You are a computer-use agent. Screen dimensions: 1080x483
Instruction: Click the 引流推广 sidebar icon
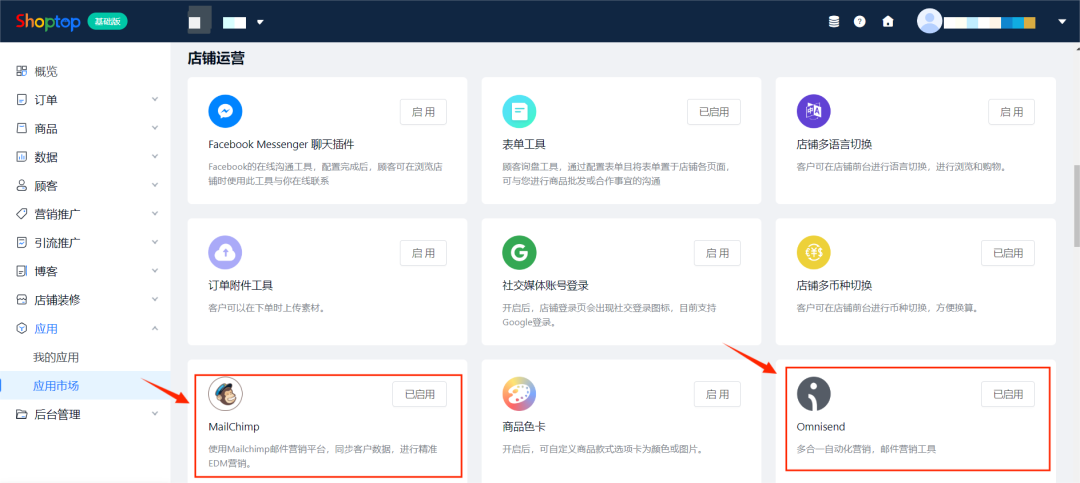click(x=21, y=243)
